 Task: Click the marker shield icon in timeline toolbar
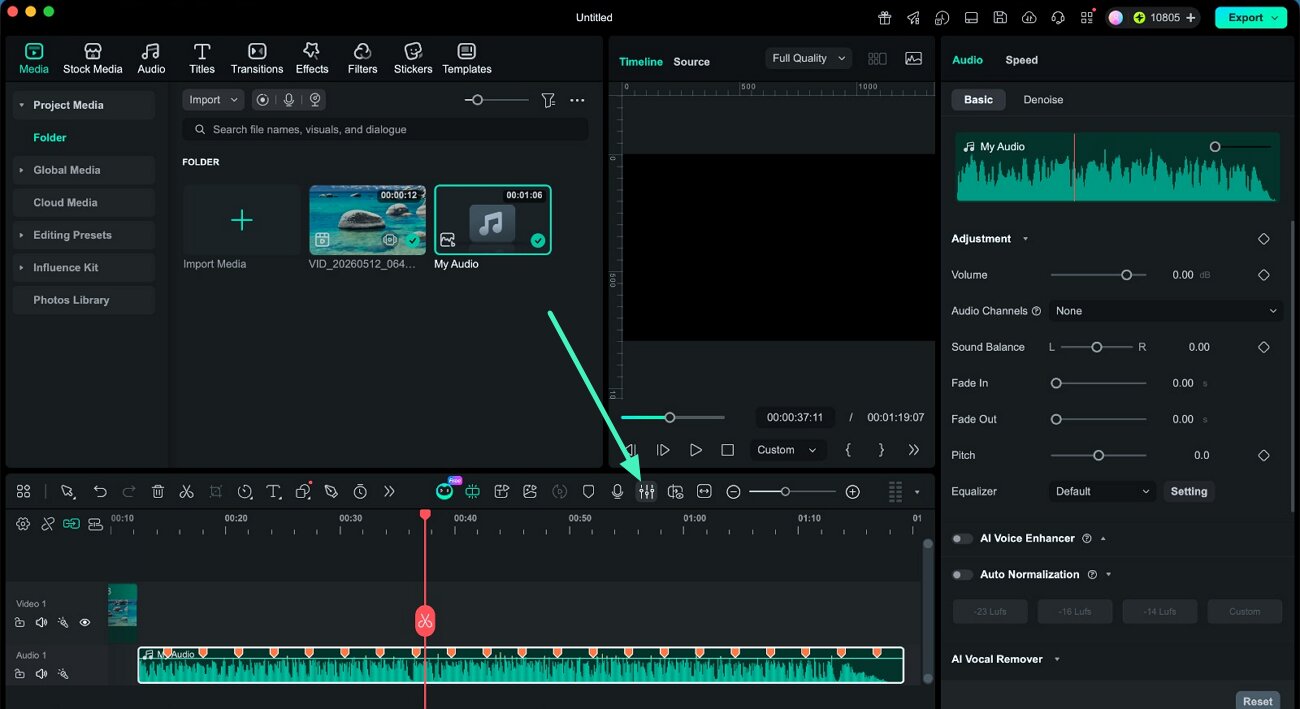589,492
